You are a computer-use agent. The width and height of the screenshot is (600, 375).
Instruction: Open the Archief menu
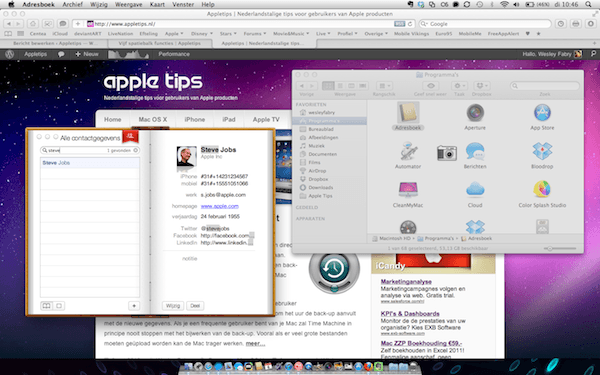coord(72,5)
